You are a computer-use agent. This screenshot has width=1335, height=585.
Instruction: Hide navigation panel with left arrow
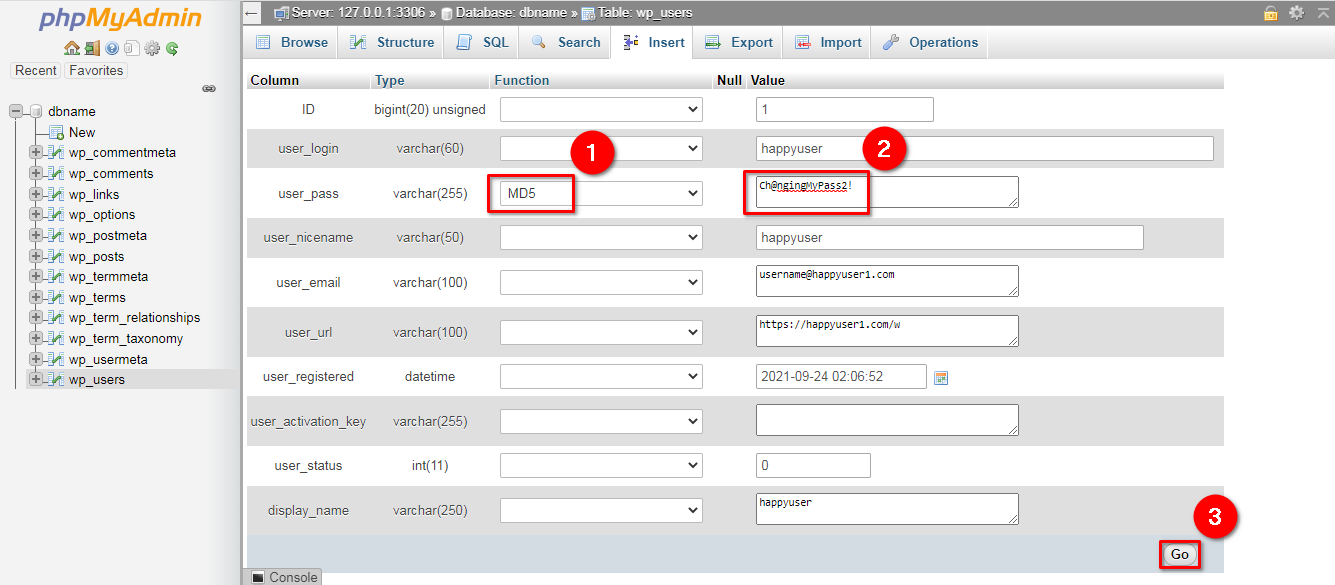[252, 13]
